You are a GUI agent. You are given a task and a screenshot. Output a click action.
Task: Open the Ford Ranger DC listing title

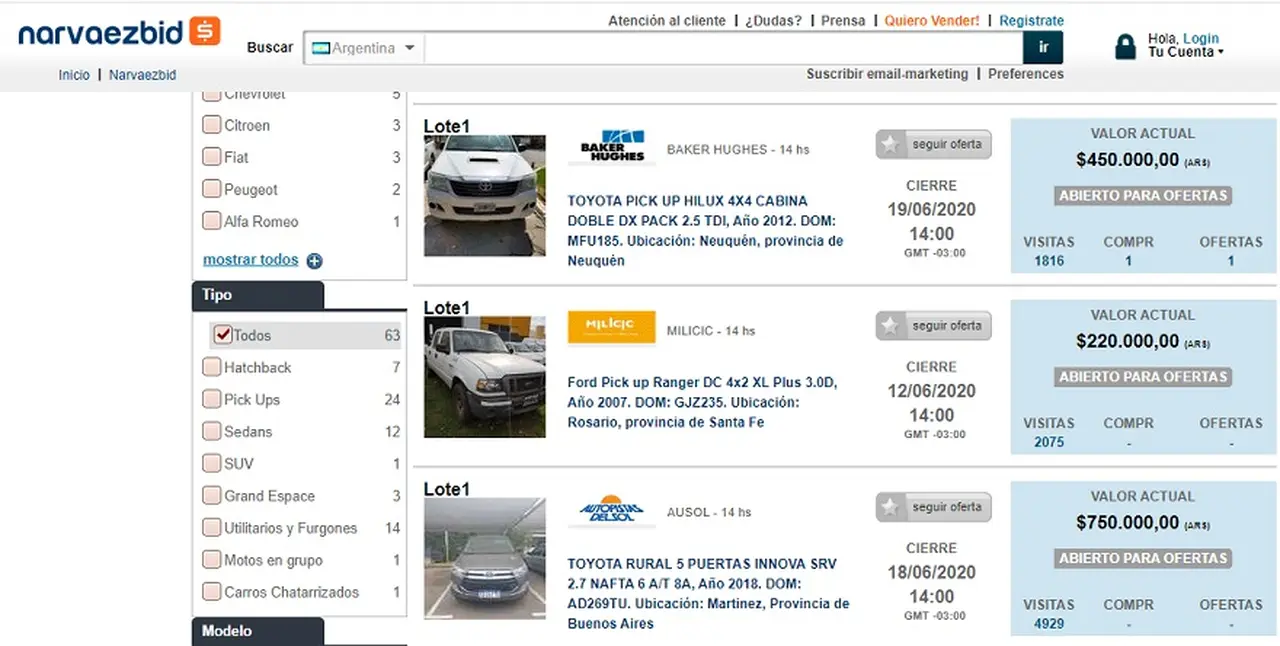pos(702,402)
